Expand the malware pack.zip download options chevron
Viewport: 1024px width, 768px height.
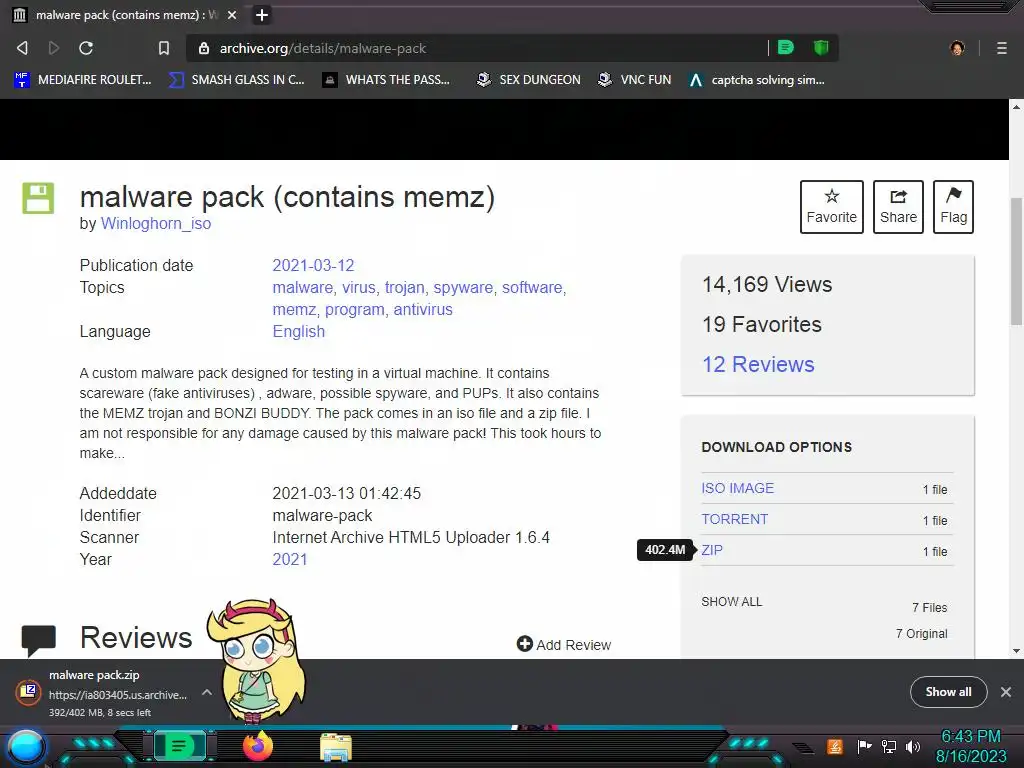coord(206,692)
